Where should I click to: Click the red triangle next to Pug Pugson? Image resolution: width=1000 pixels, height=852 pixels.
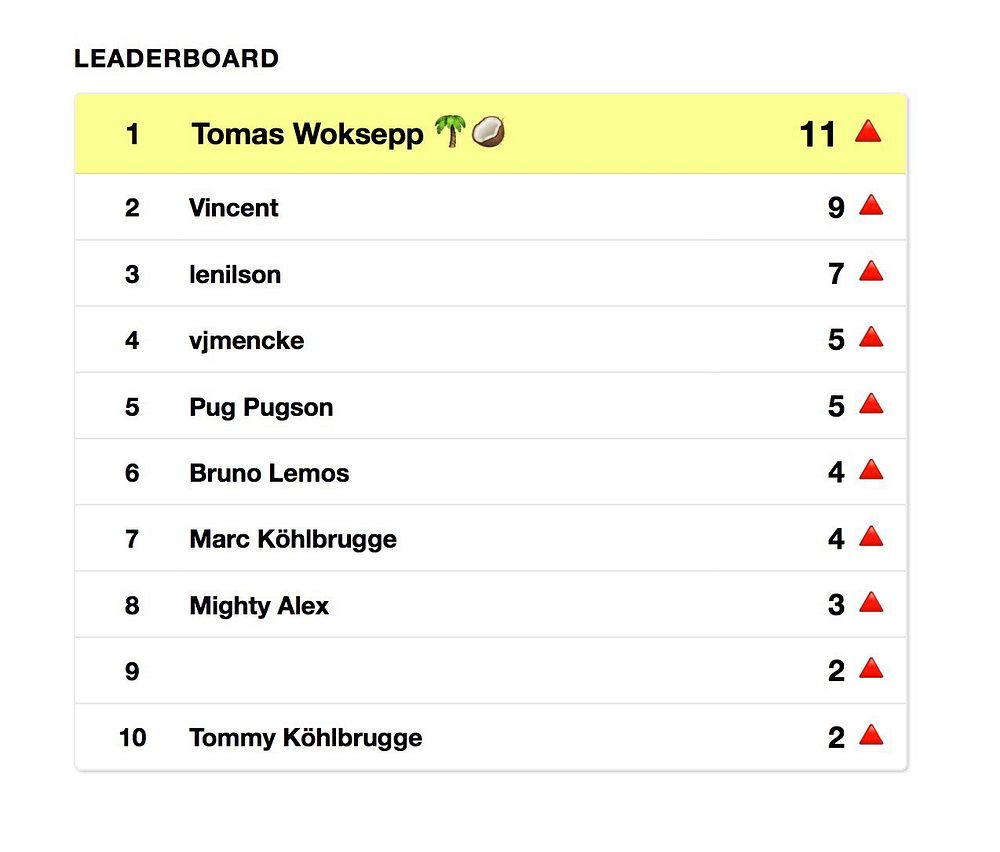pos(871,404)
